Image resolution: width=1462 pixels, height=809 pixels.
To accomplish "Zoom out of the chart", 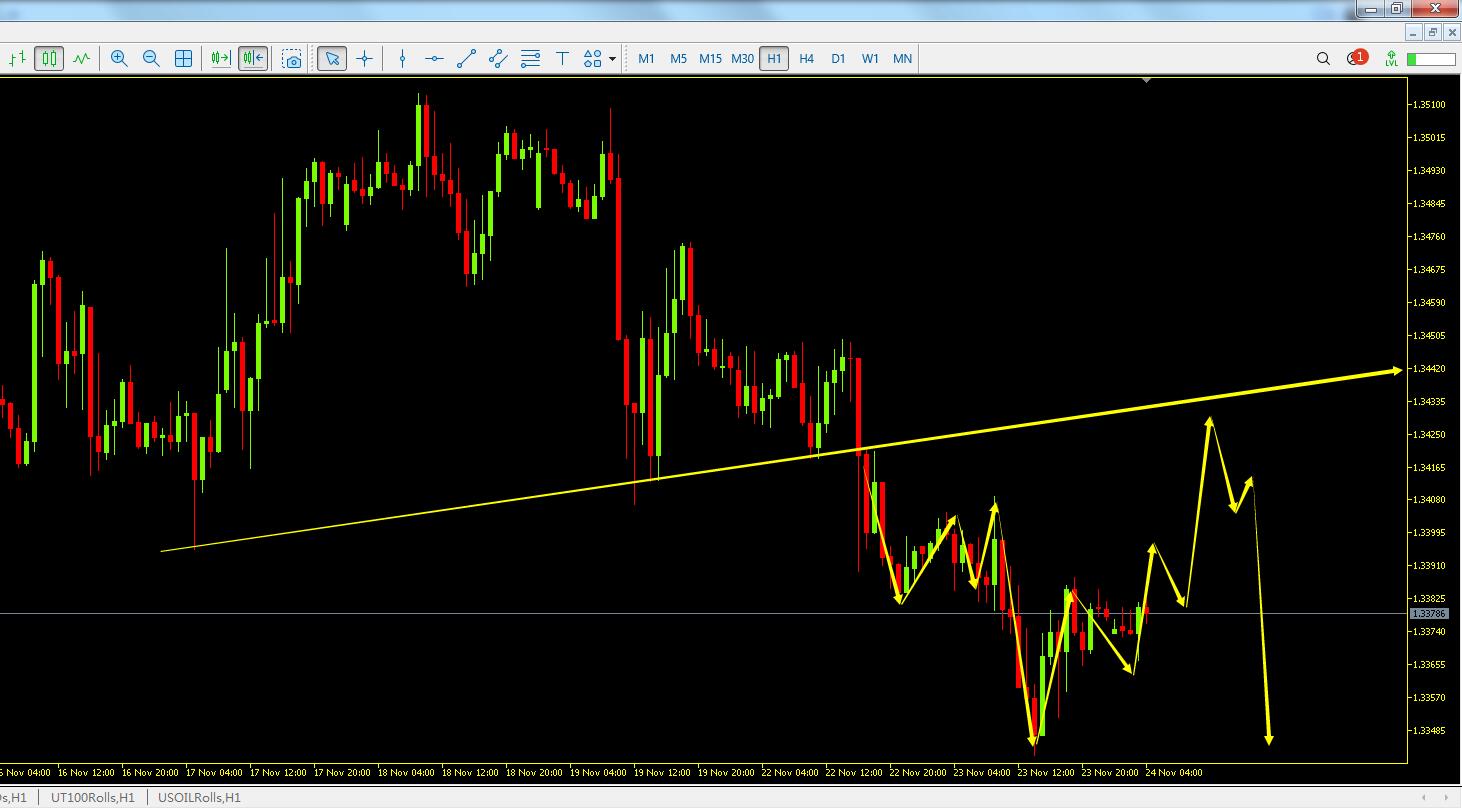I will (x=151, y=59).
